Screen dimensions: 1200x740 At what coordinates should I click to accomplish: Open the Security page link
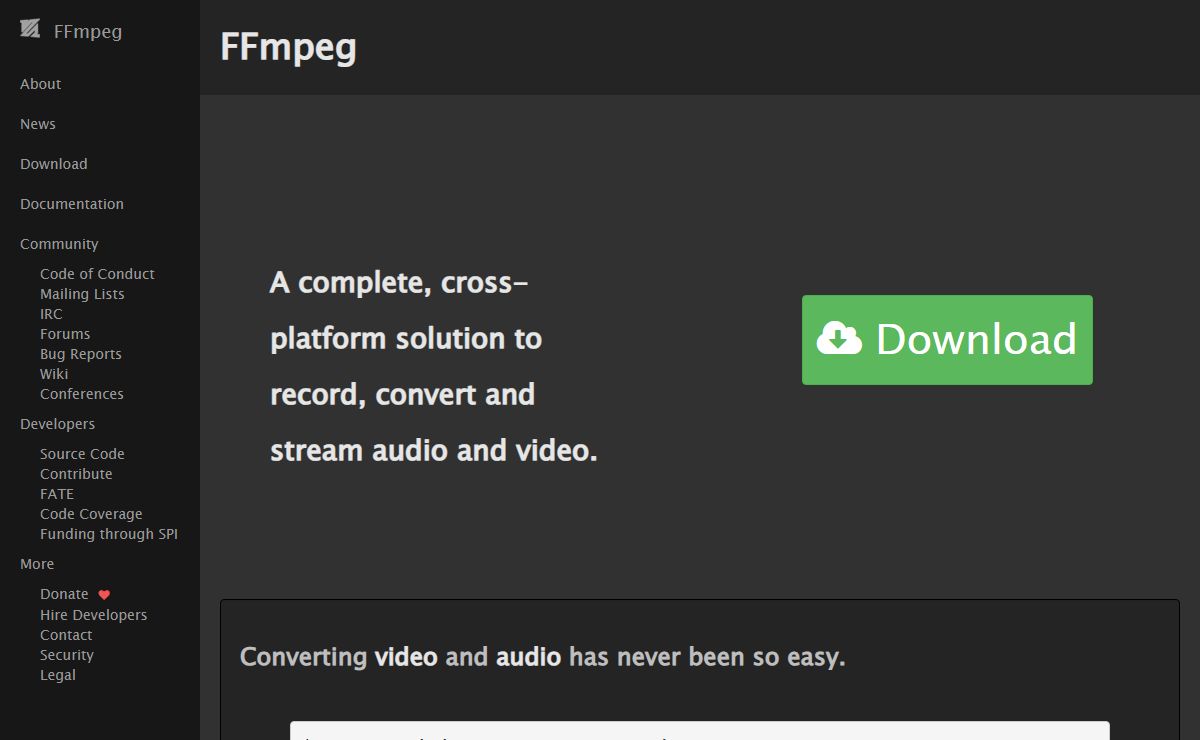coord(67,655)
